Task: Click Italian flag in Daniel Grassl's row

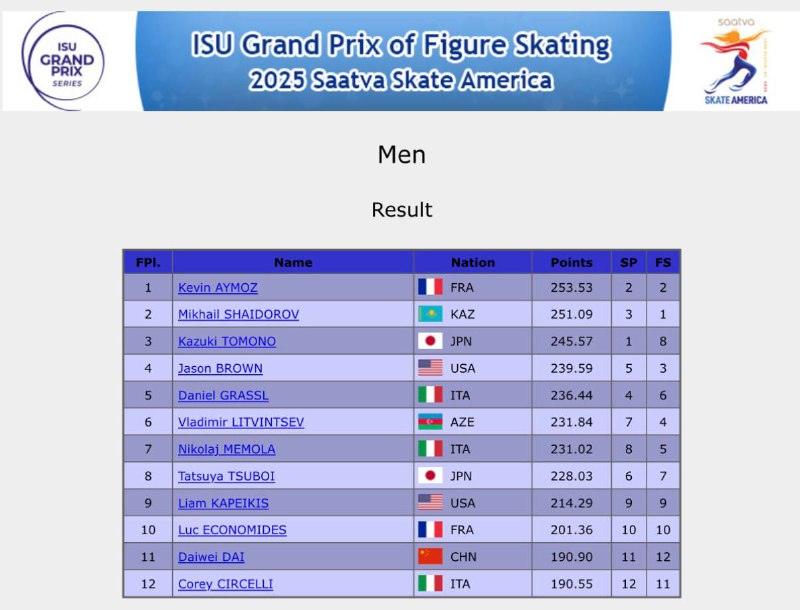Action: pyautogui.click(x=429, y=395)
